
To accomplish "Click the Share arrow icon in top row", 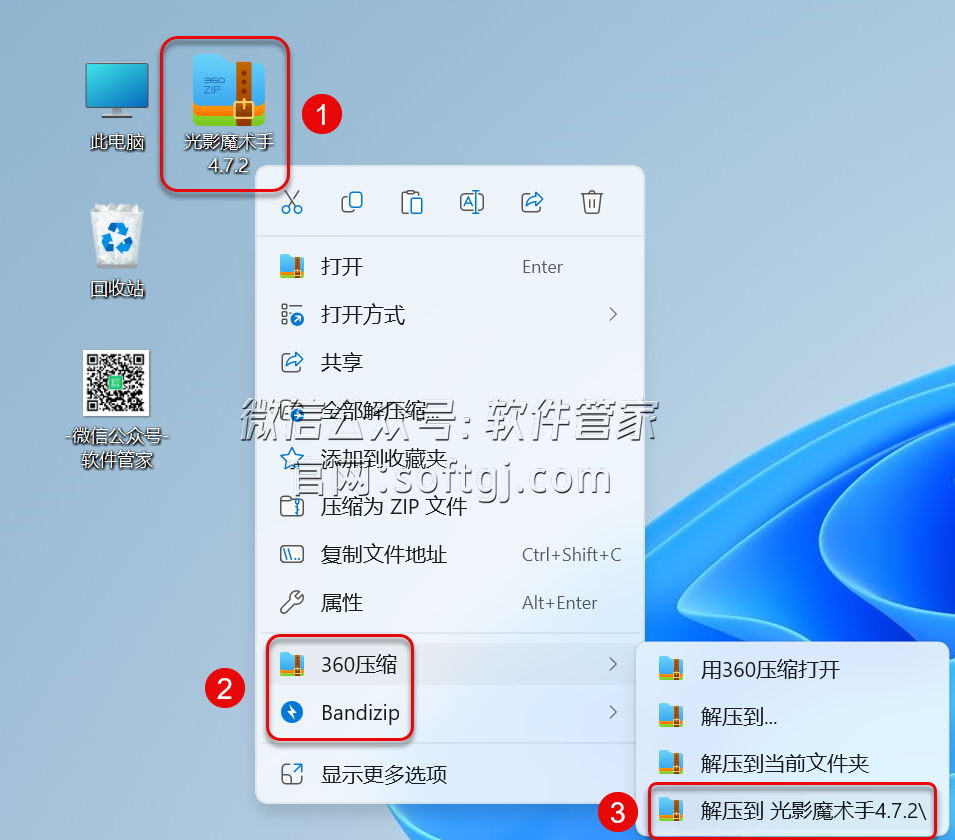I will click(x=532, y=202).
